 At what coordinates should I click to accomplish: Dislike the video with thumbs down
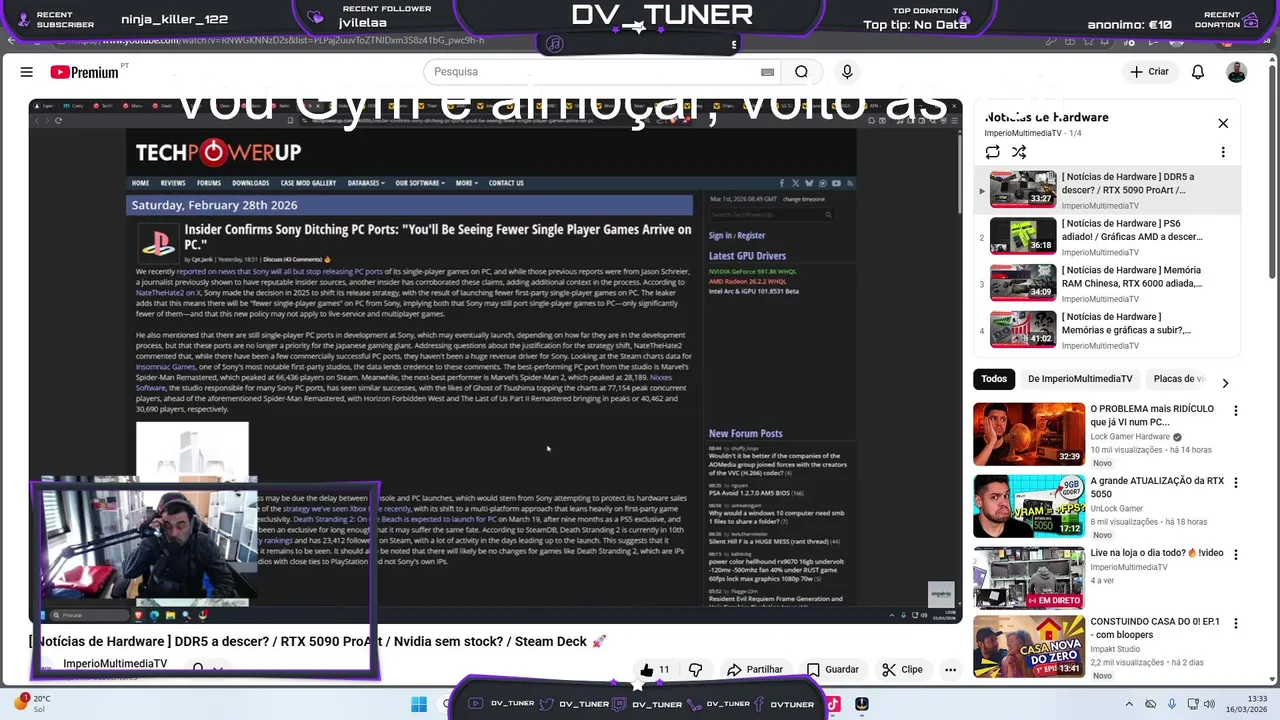tap(695, 670)
